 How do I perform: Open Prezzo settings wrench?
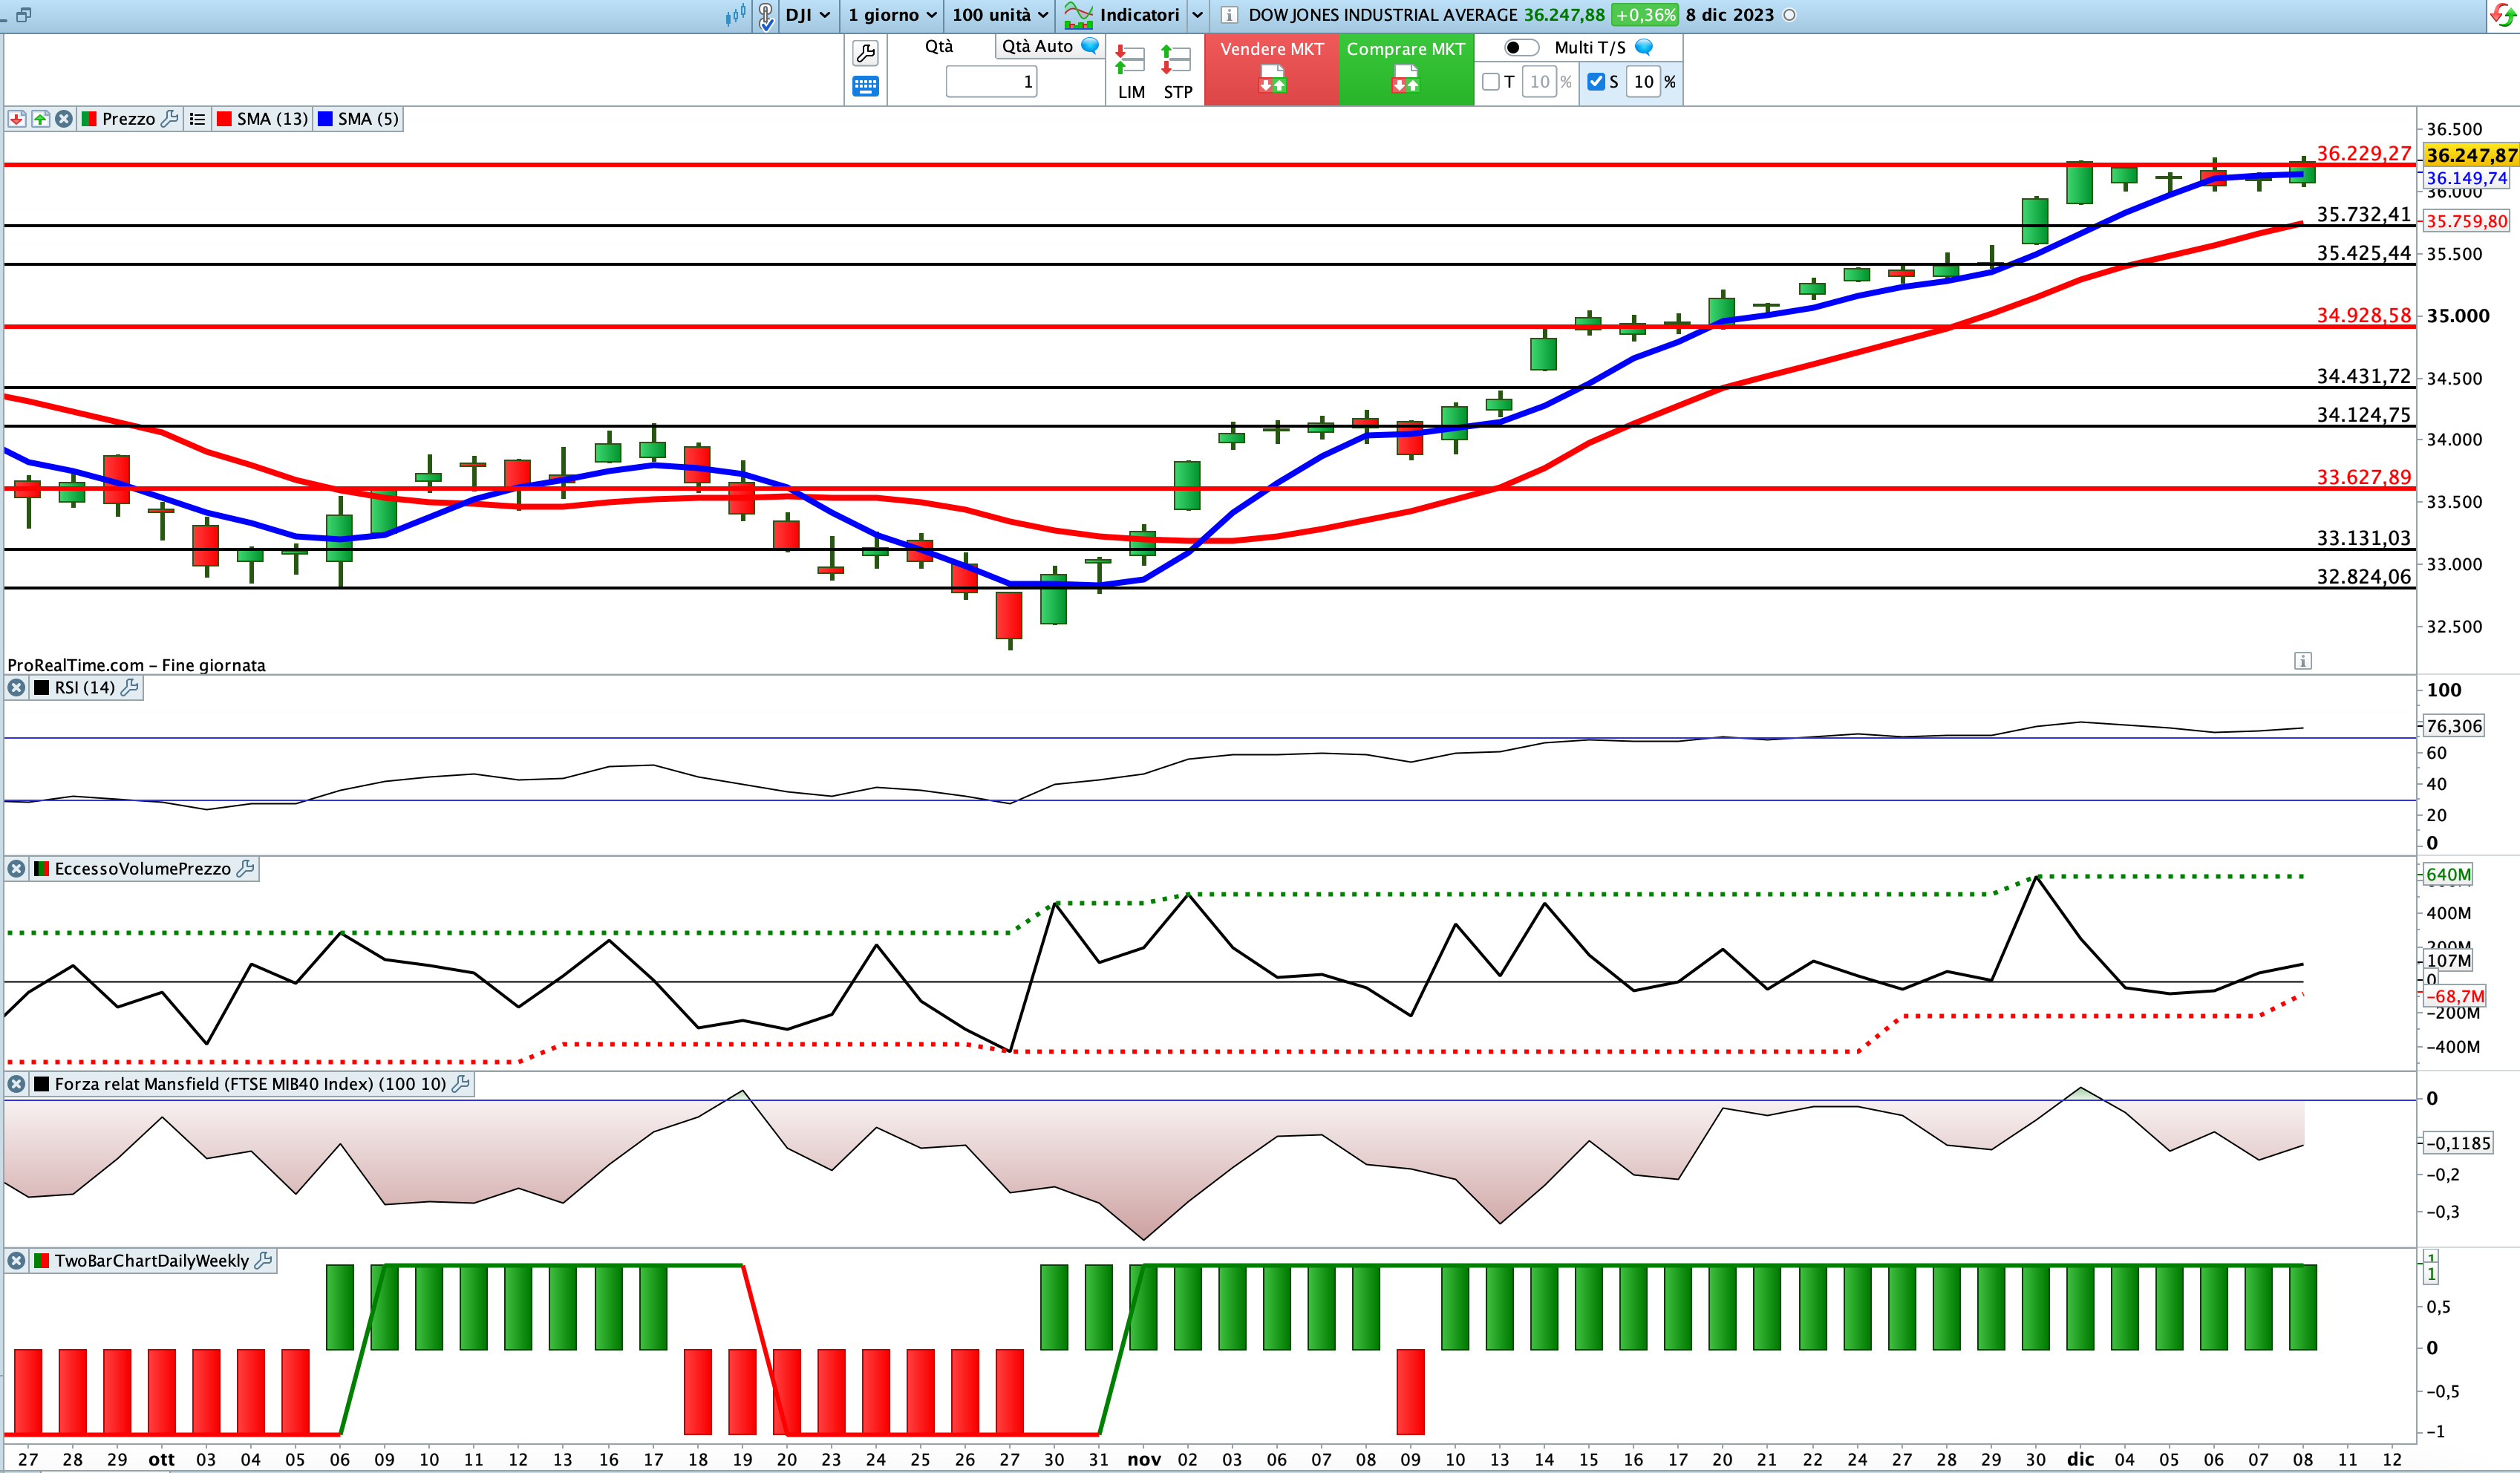click(170, 118)
